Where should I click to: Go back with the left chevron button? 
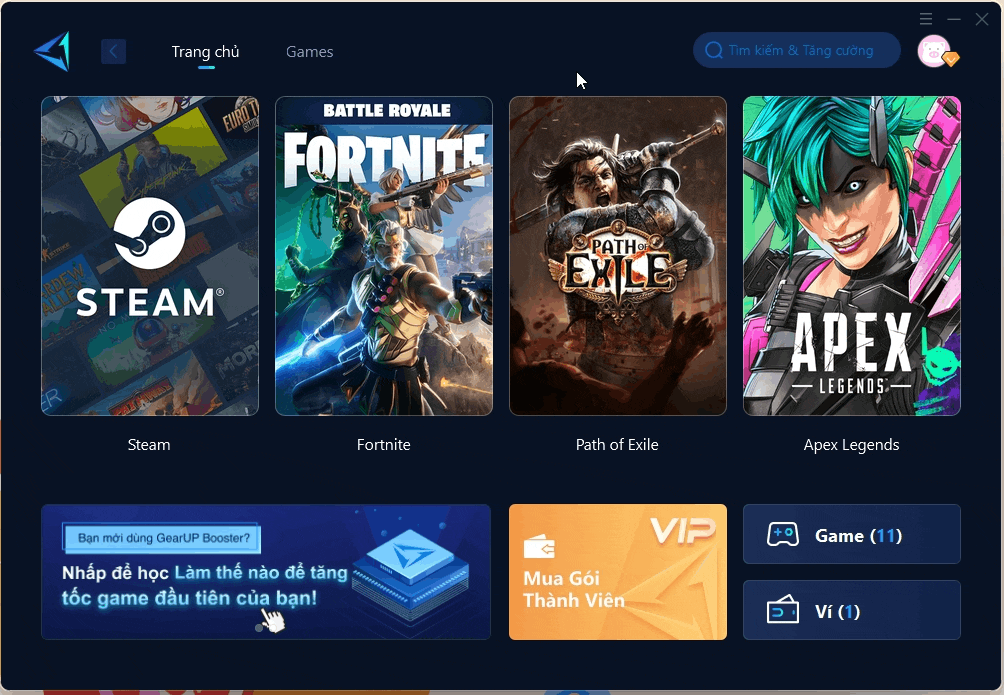(113, 51)
